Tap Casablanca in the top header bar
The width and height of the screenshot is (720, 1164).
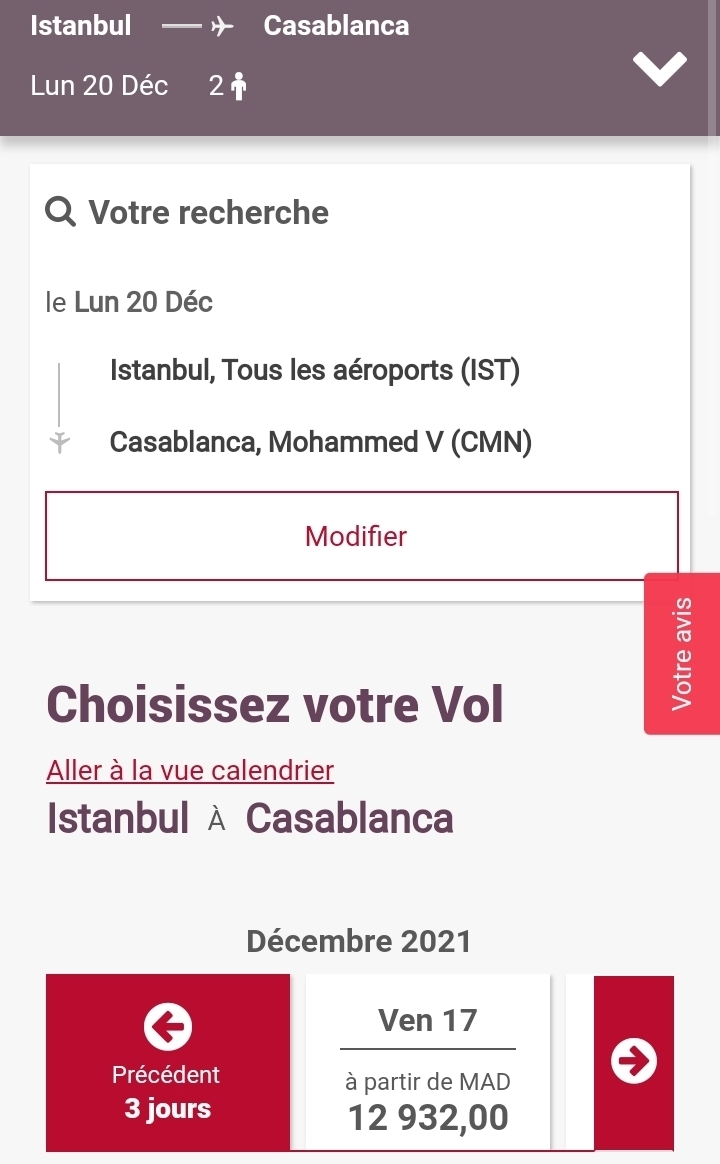pos(336,26)
